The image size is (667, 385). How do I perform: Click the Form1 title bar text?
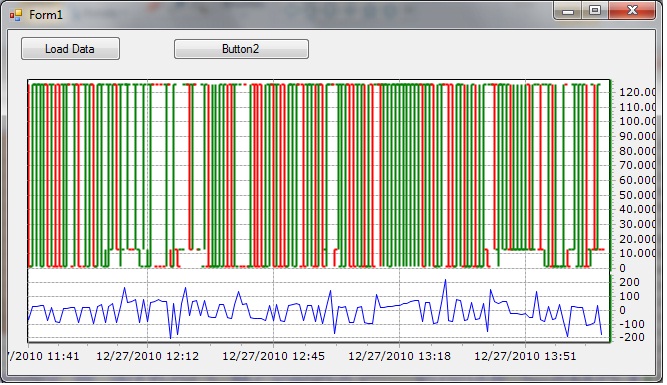46,15
